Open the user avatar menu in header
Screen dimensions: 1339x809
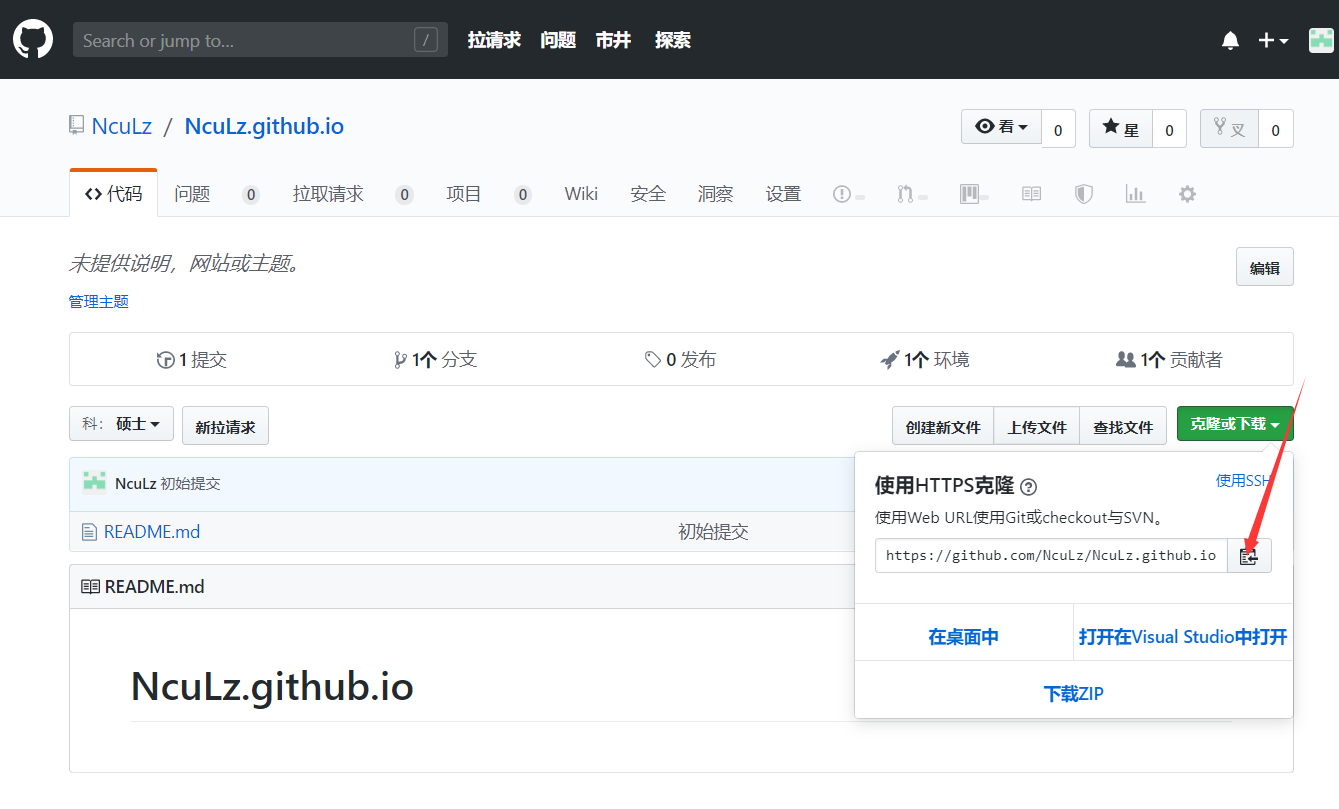(1321, 41)
